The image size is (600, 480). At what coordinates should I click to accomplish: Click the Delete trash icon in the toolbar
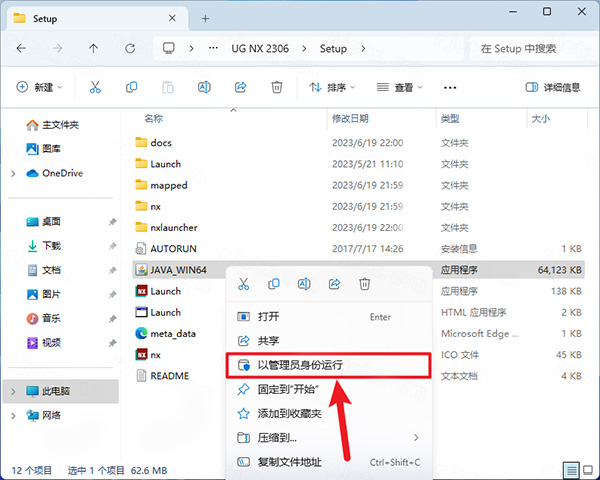(277, 88)
